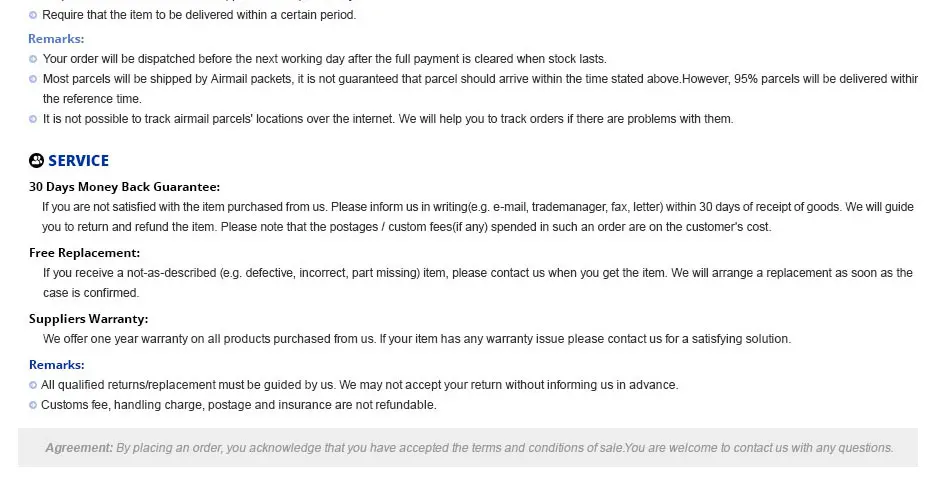Click the "Remarks:" label above the returns note
This screenshot has height=499, width=930.
(x=56, y=365)
